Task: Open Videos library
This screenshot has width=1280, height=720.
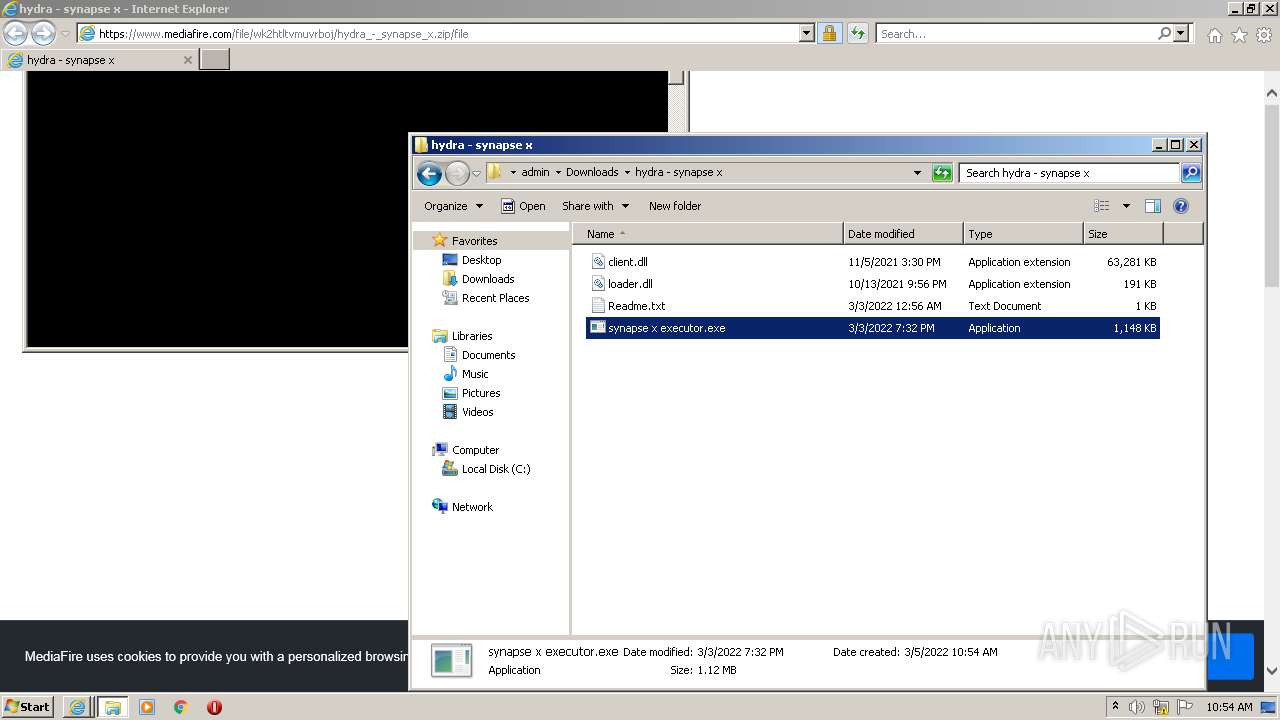Action: (477, 412)
